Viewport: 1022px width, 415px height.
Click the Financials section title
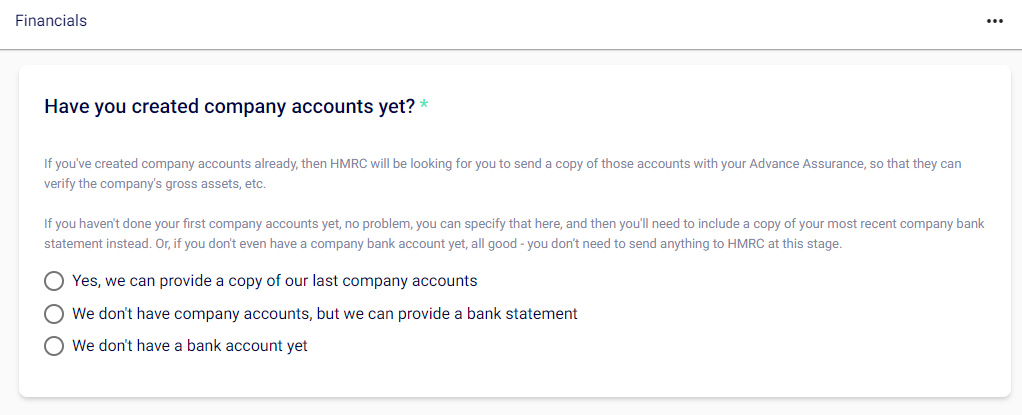click(51, 21)
